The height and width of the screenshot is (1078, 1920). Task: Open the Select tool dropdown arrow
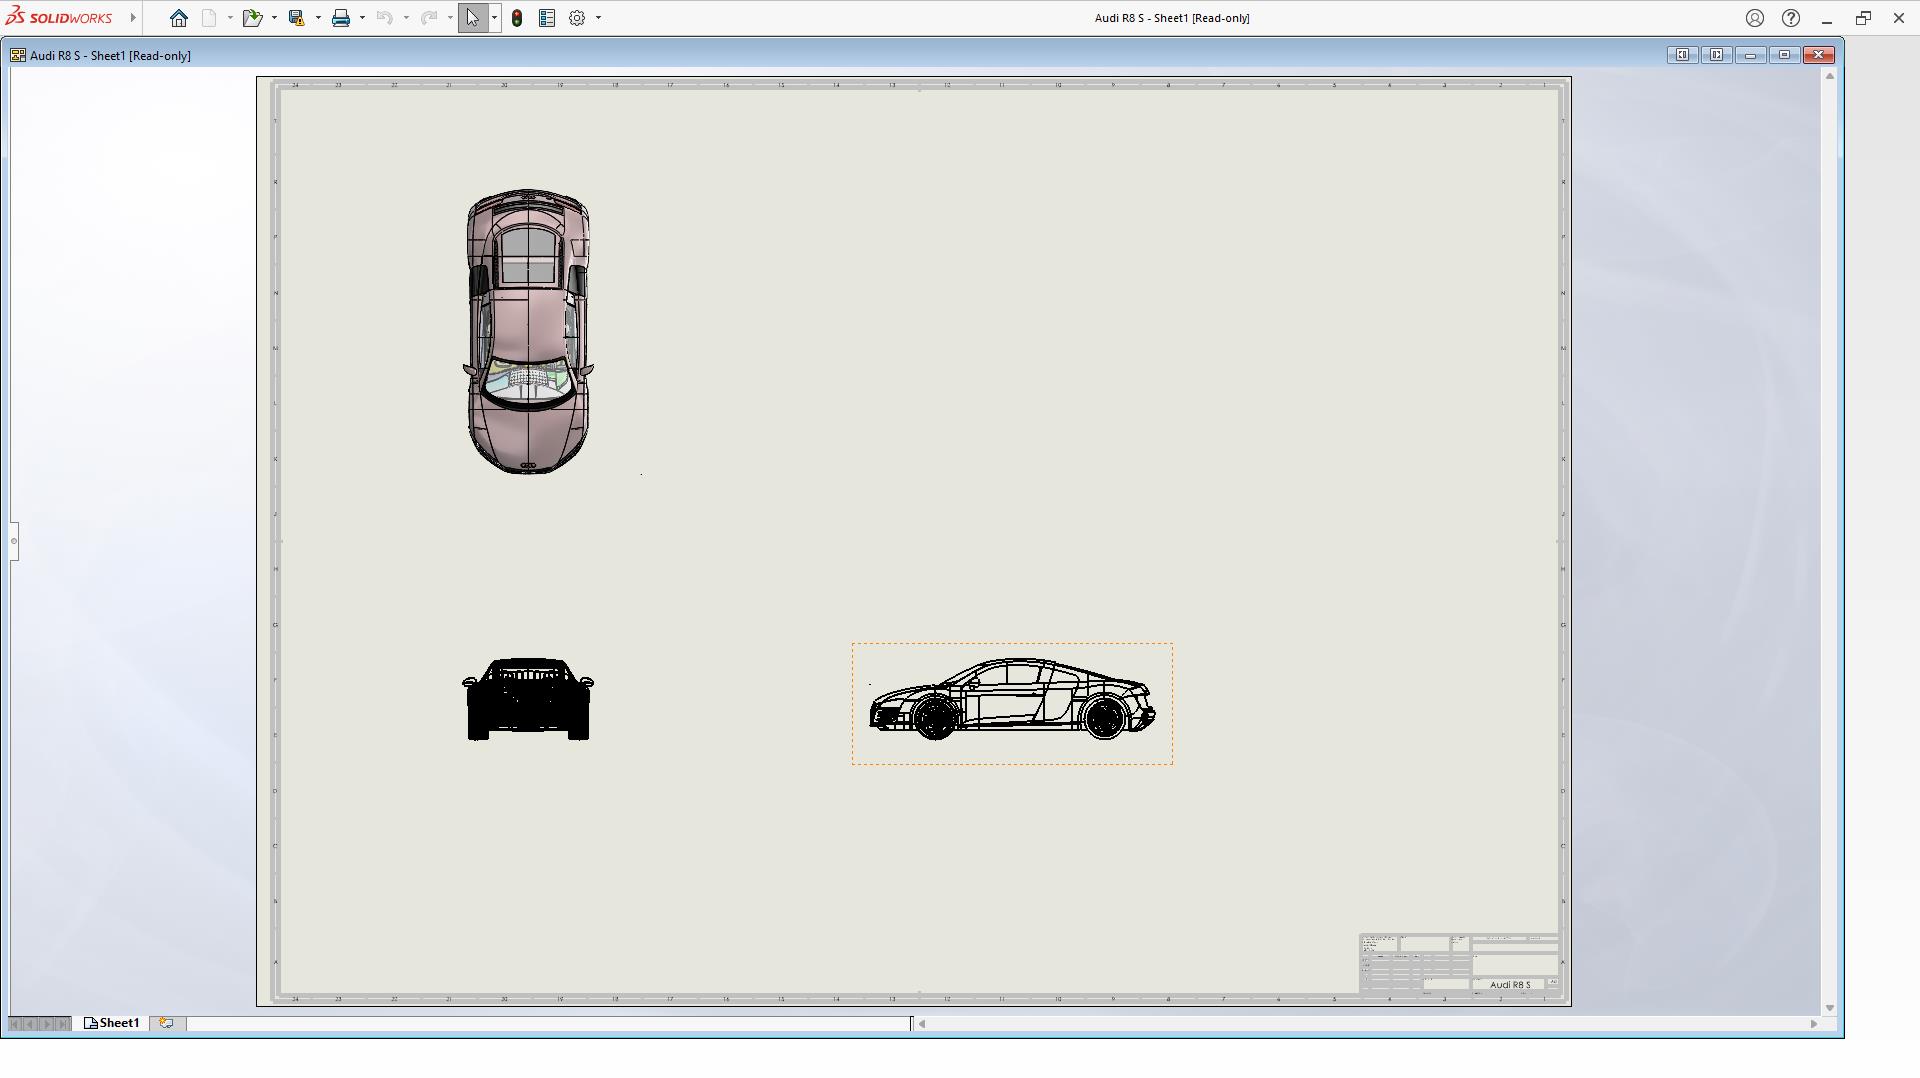(494, 18)
